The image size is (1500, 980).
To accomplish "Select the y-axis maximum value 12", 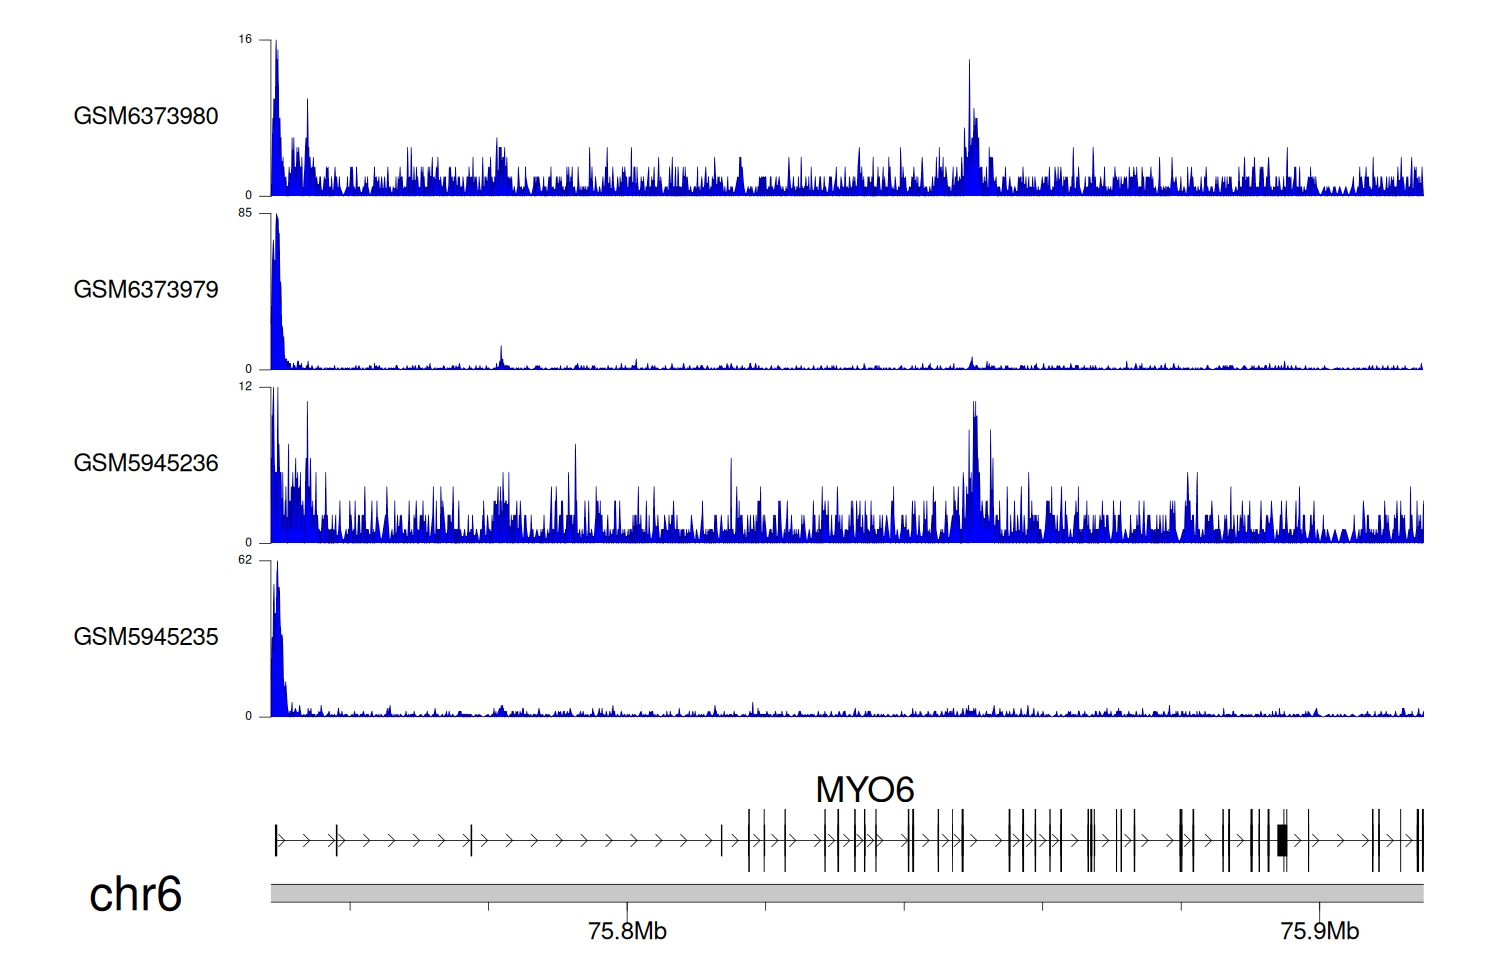I will (245, 387).
